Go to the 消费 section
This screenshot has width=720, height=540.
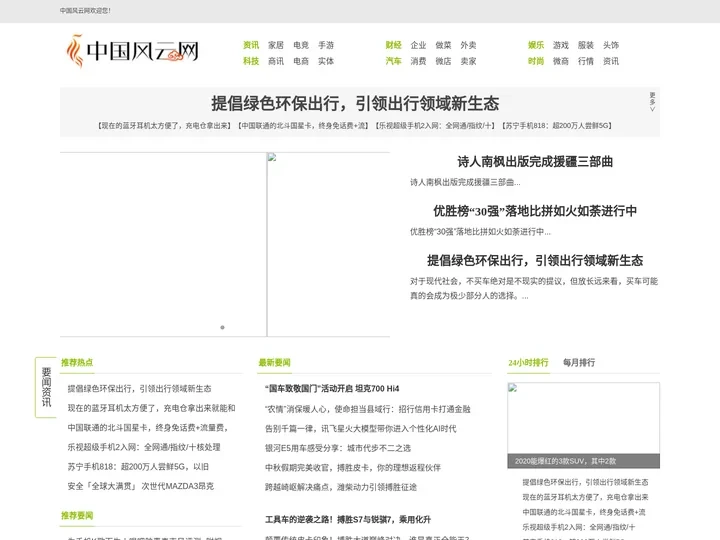coord(418,61)
